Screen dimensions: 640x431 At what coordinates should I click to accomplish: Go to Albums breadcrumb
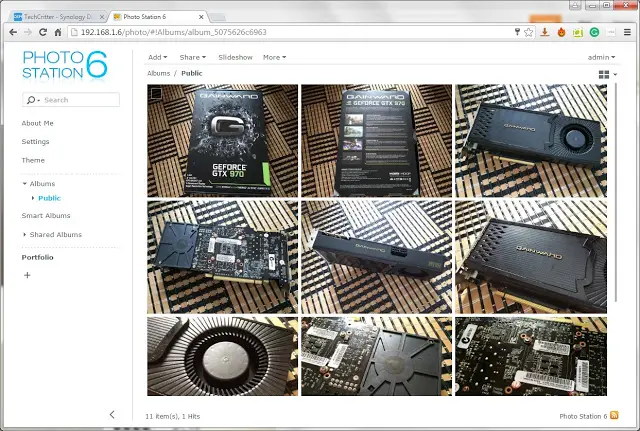coord(158,73)
